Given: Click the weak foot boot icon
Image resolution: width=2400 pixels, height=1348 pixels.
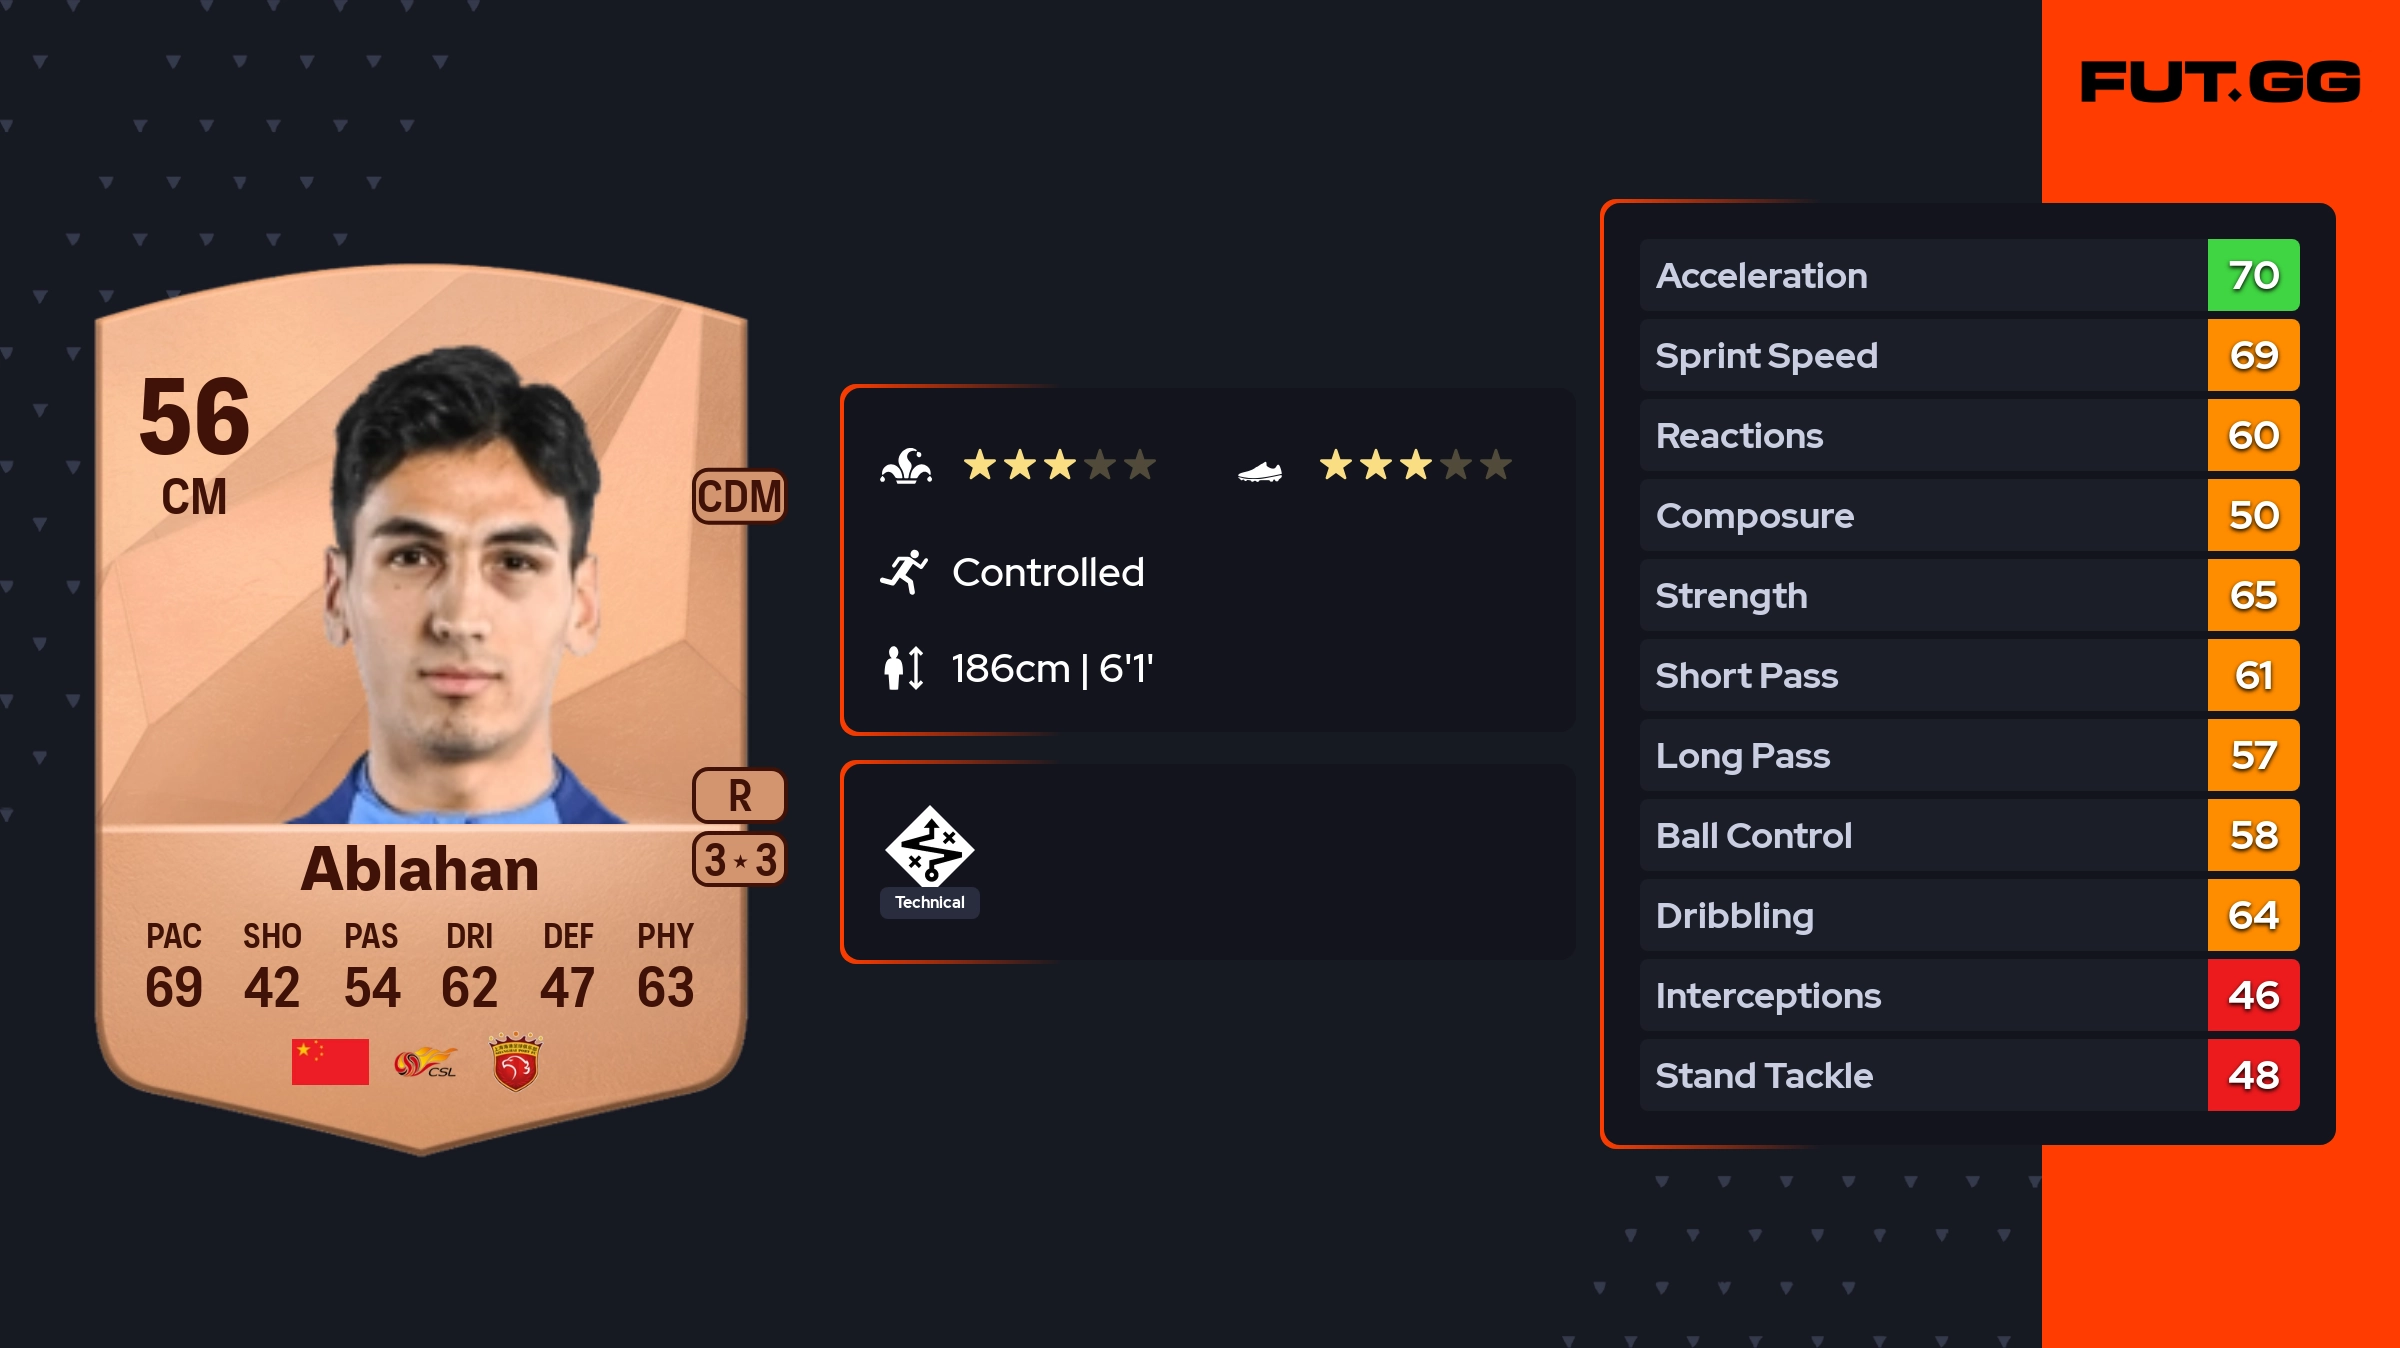Looking at the screenshot, I should 1260,471.
